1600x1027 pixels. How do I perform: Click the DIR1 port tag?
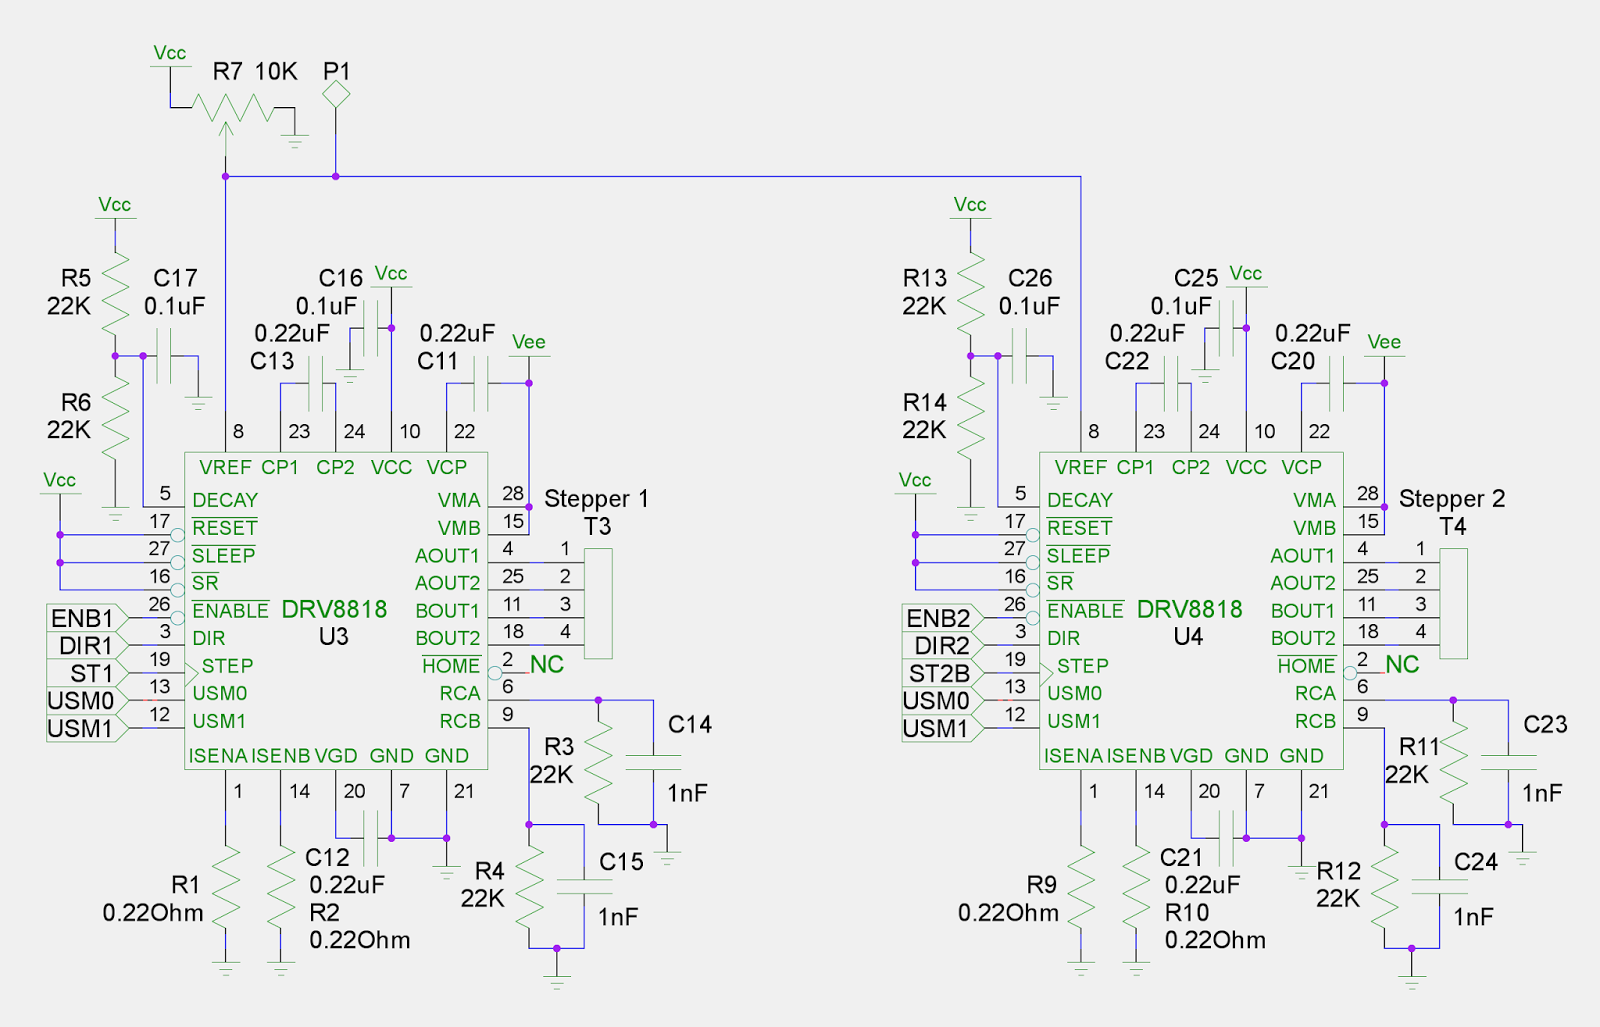pyautogui.click(x=87, y=646)
